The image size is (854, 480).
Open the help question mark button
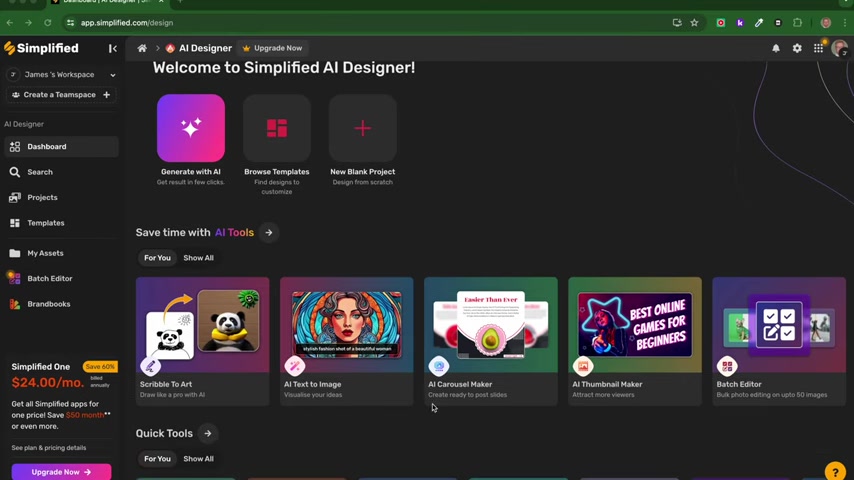(x=835, y=471)
